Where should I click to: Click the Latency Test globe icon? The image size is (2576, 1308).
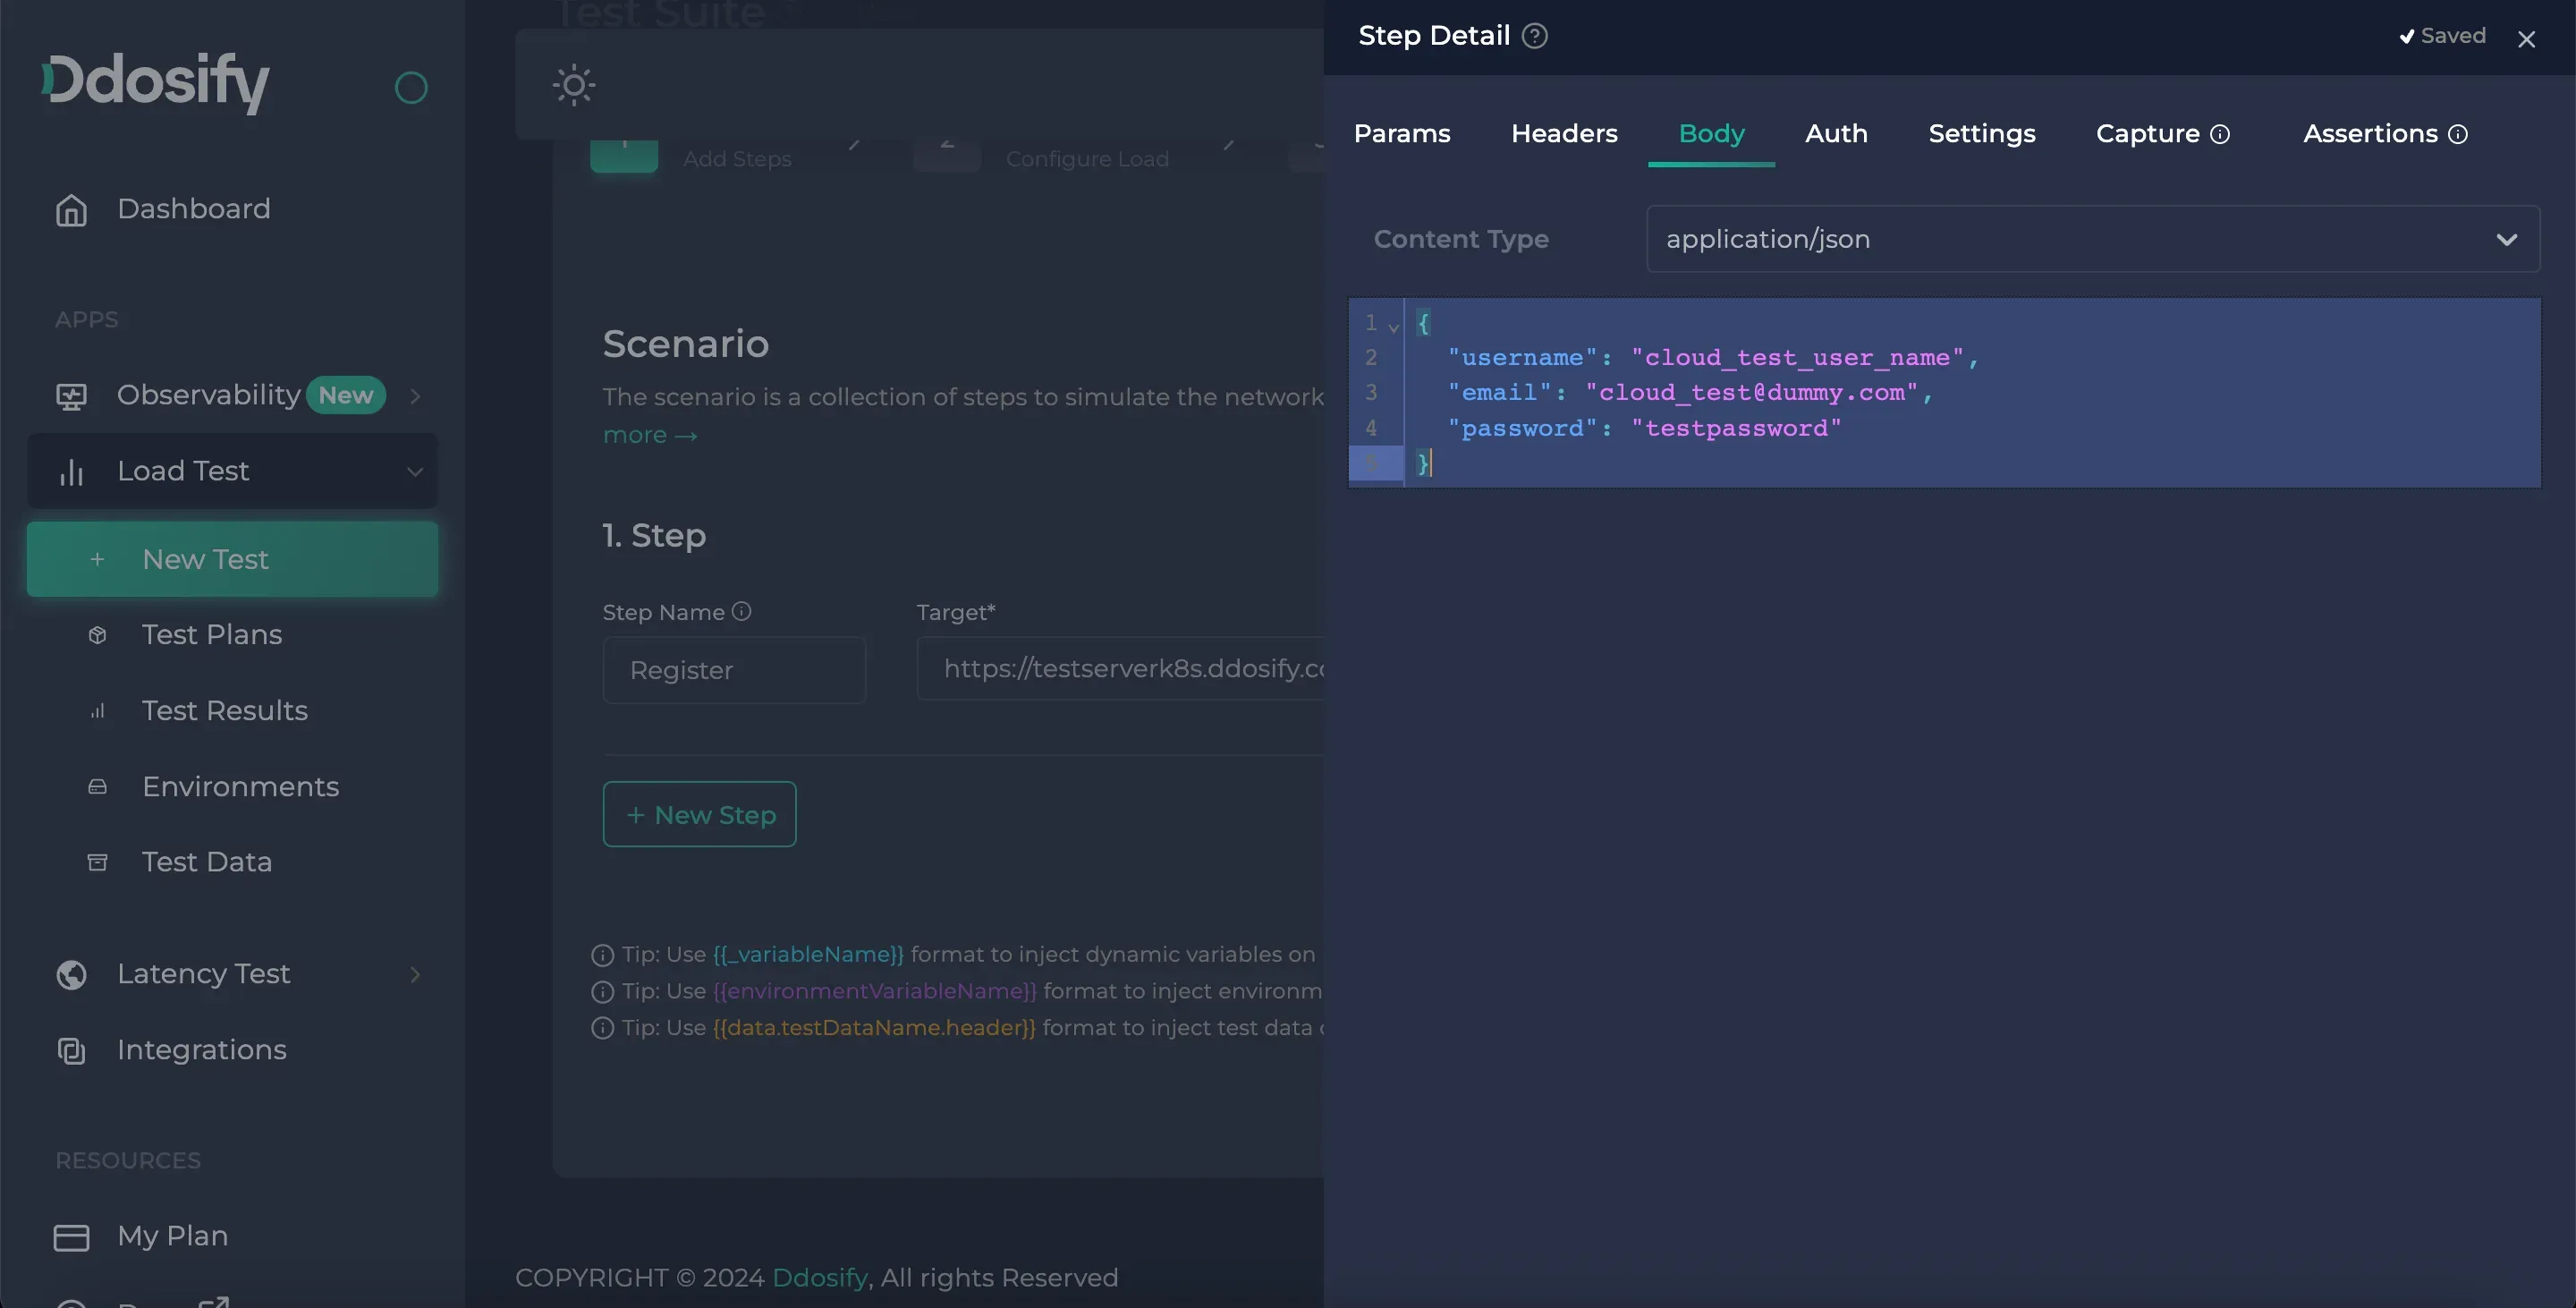[x=71, y=975]
